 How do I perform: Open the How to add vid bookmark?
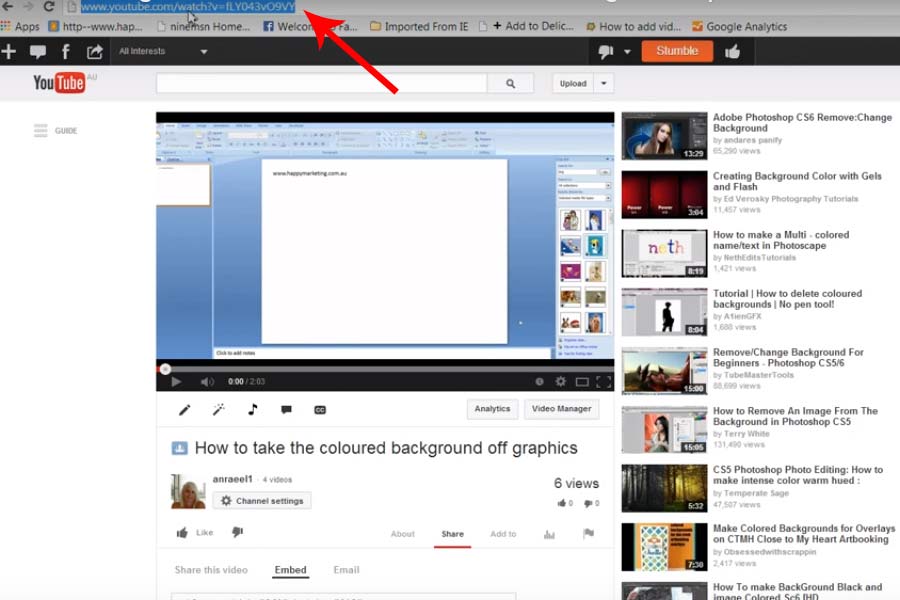tap(633, 26)
